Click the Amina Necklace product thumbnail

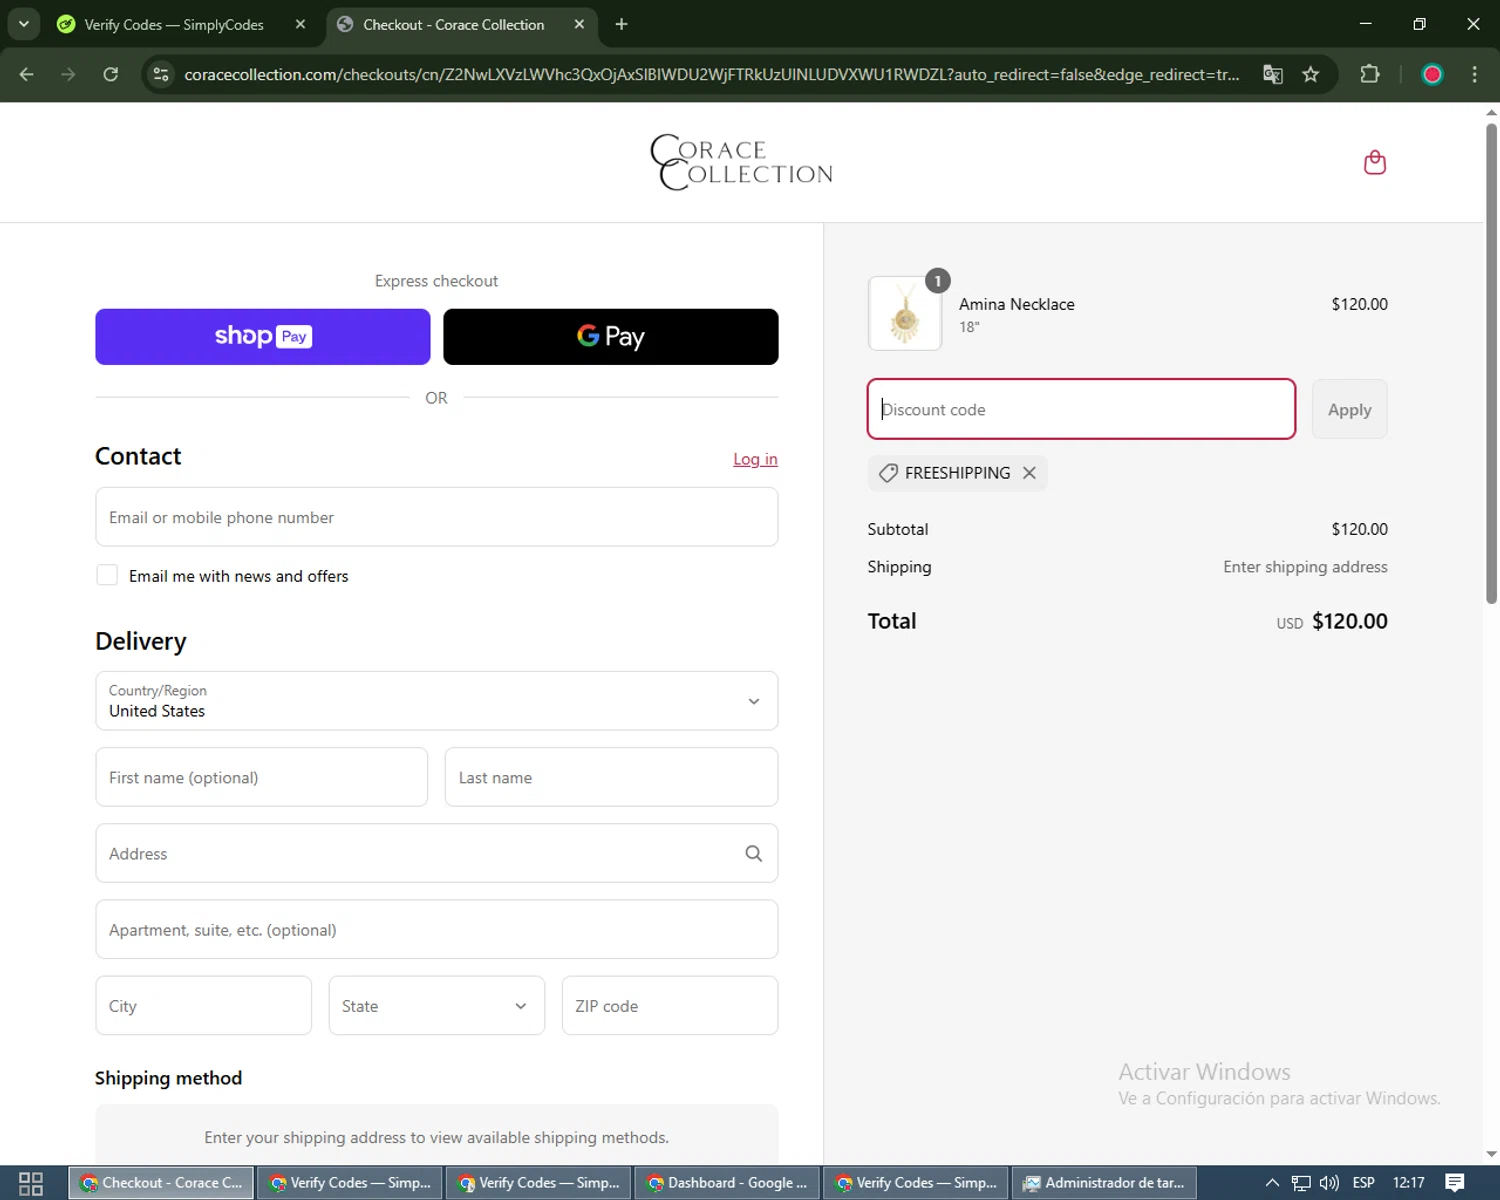[905, 314]
